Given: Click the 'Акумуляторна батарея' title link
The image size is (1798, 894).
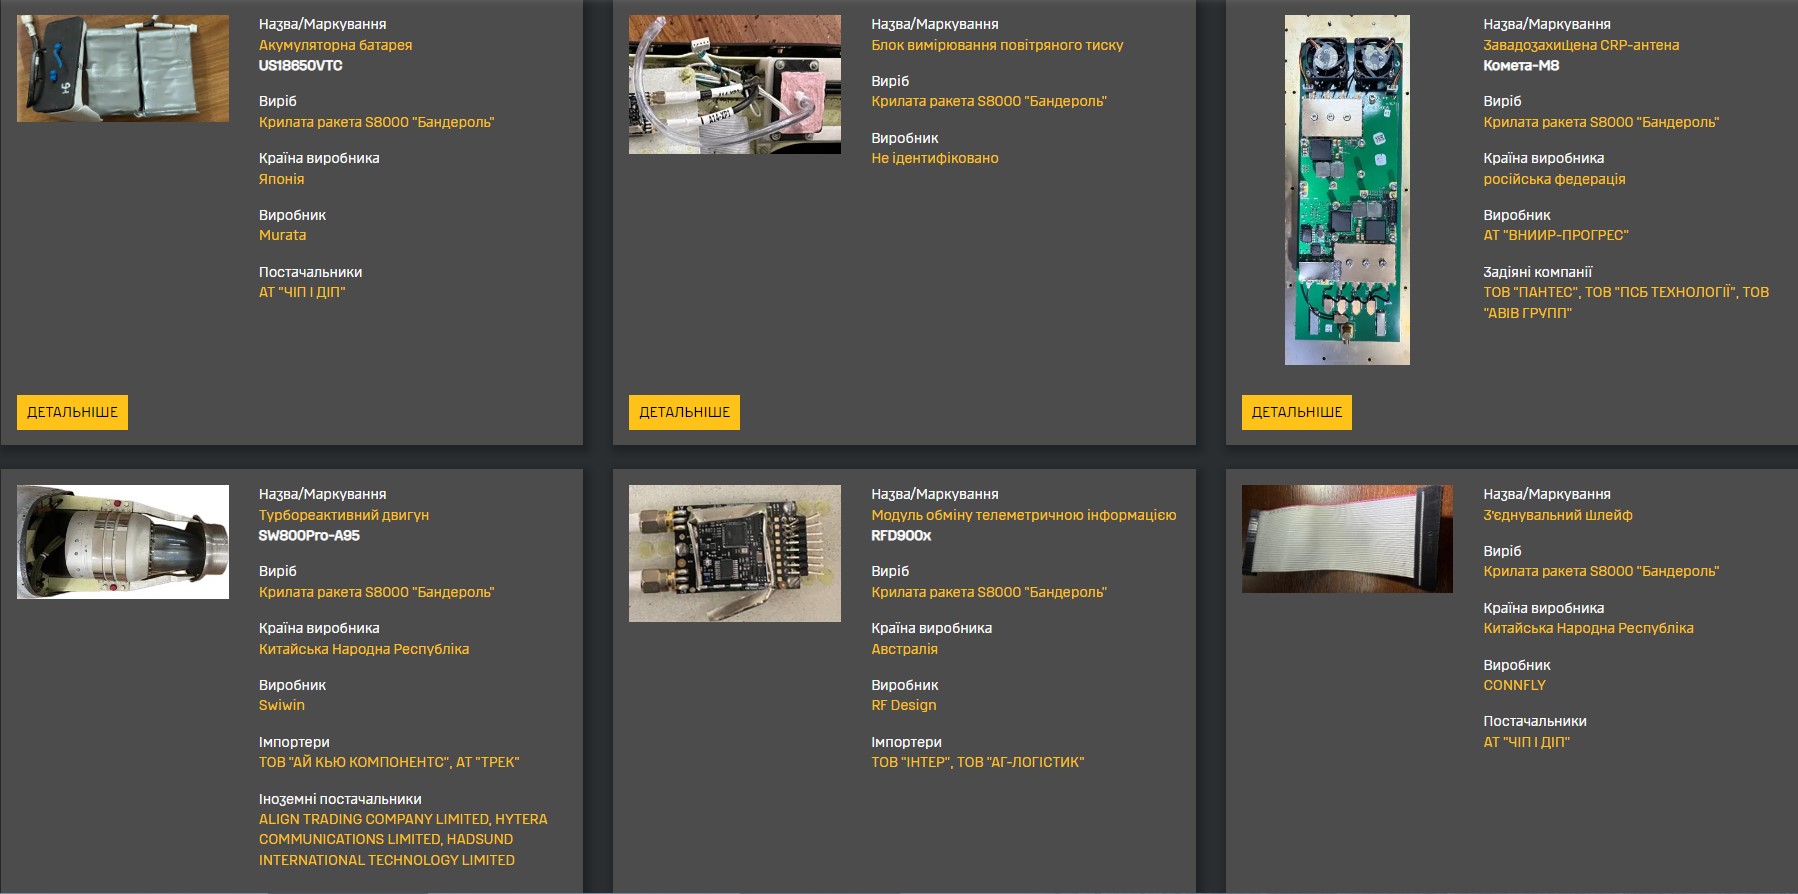Looking at the screenshot, I should 335,45.
